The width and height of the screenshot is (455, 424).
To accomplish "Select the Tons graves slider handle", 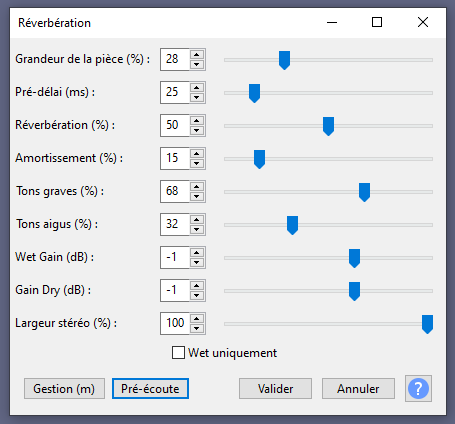I will [364, 192].
